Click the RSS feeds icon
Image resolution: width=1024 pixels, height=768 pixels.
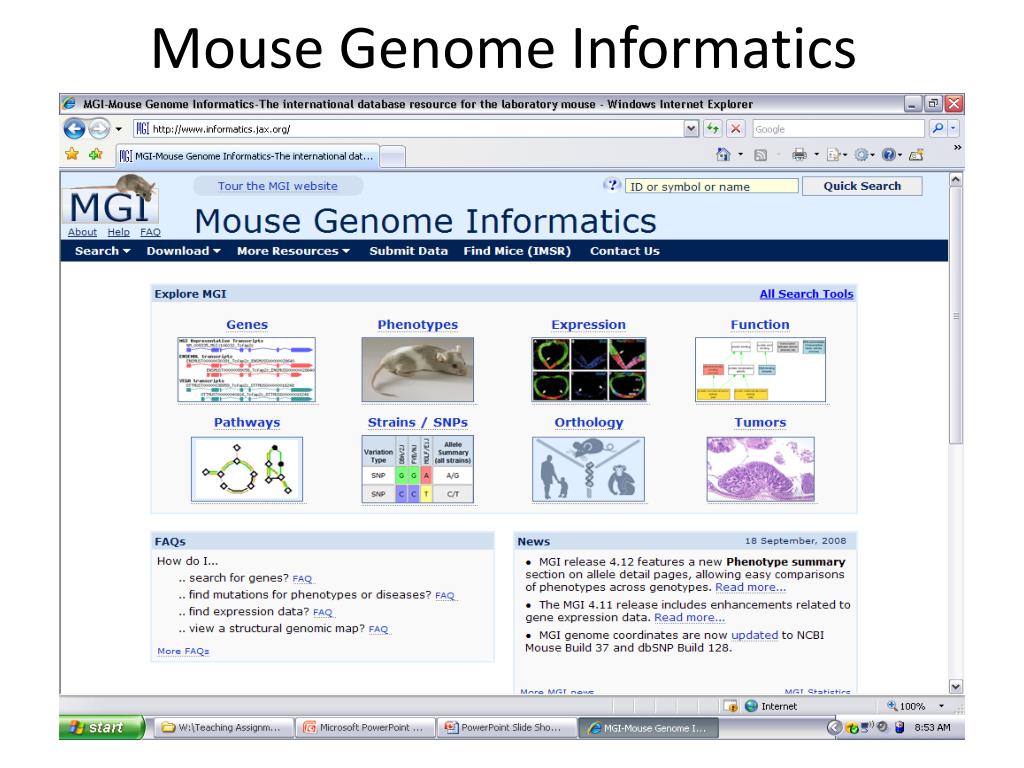760,155
